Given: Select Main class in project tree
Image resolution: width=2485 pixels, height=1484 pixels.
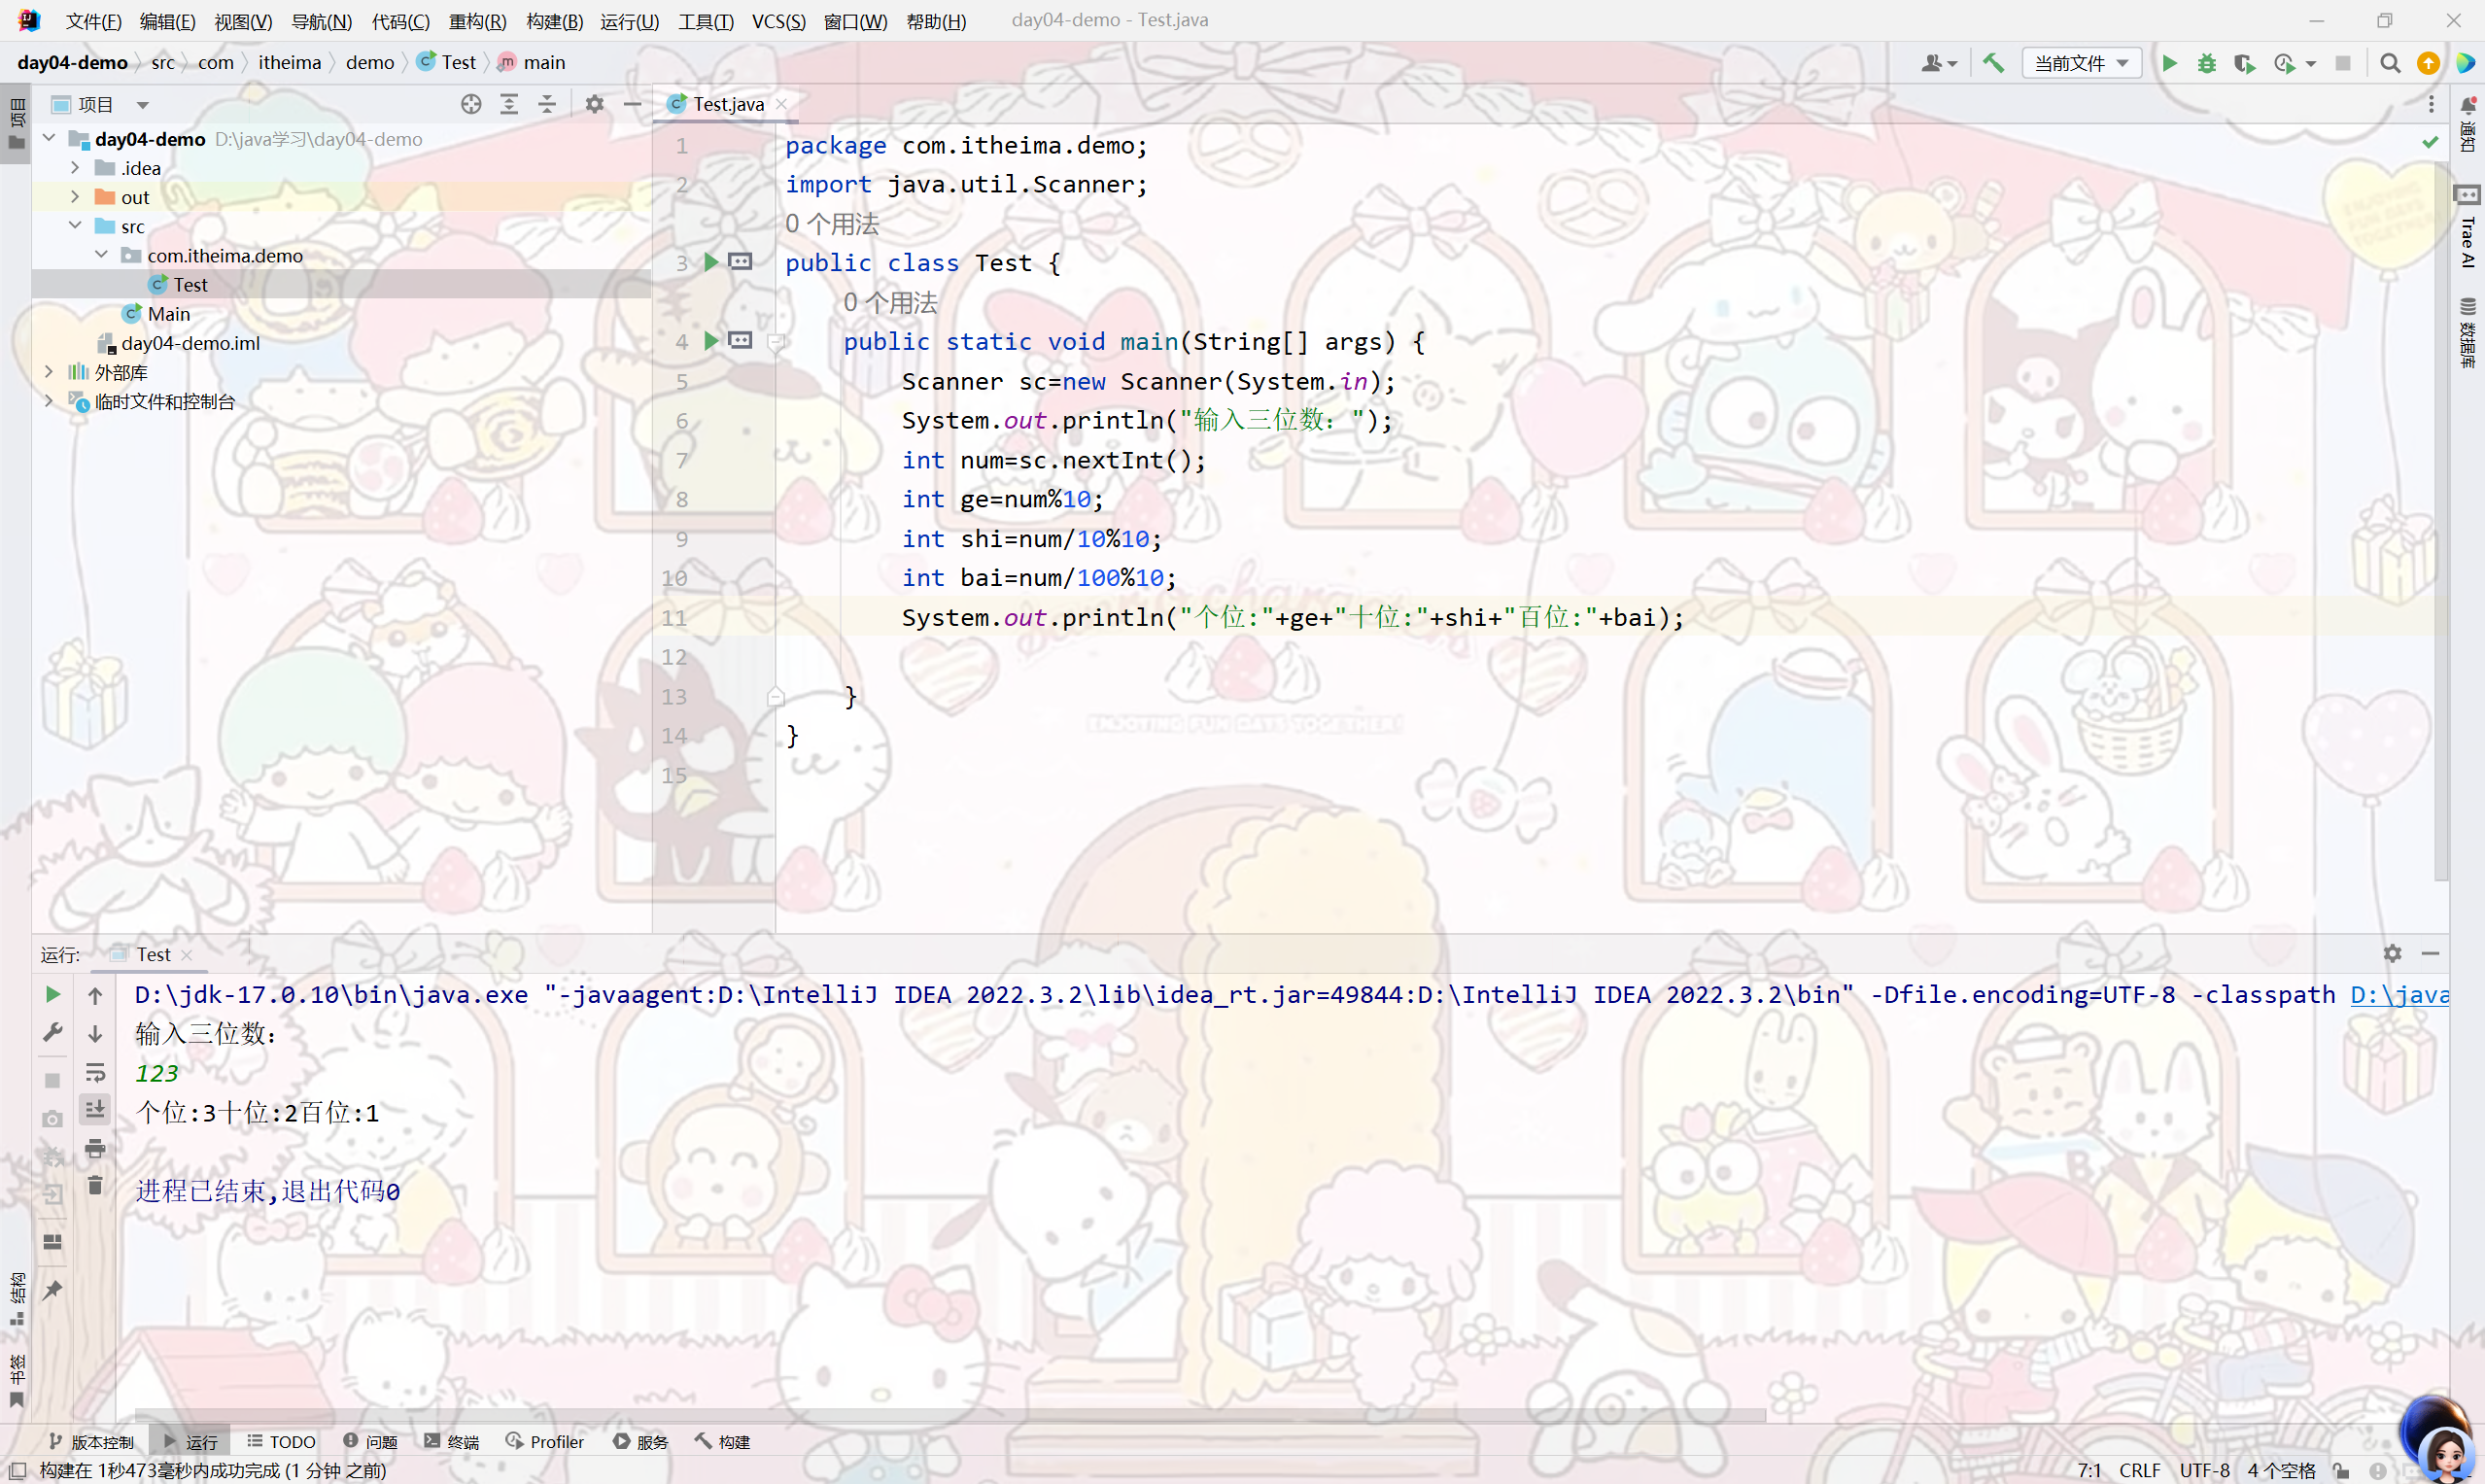Looking at the screenshot, I should click(x=169, y=313).
